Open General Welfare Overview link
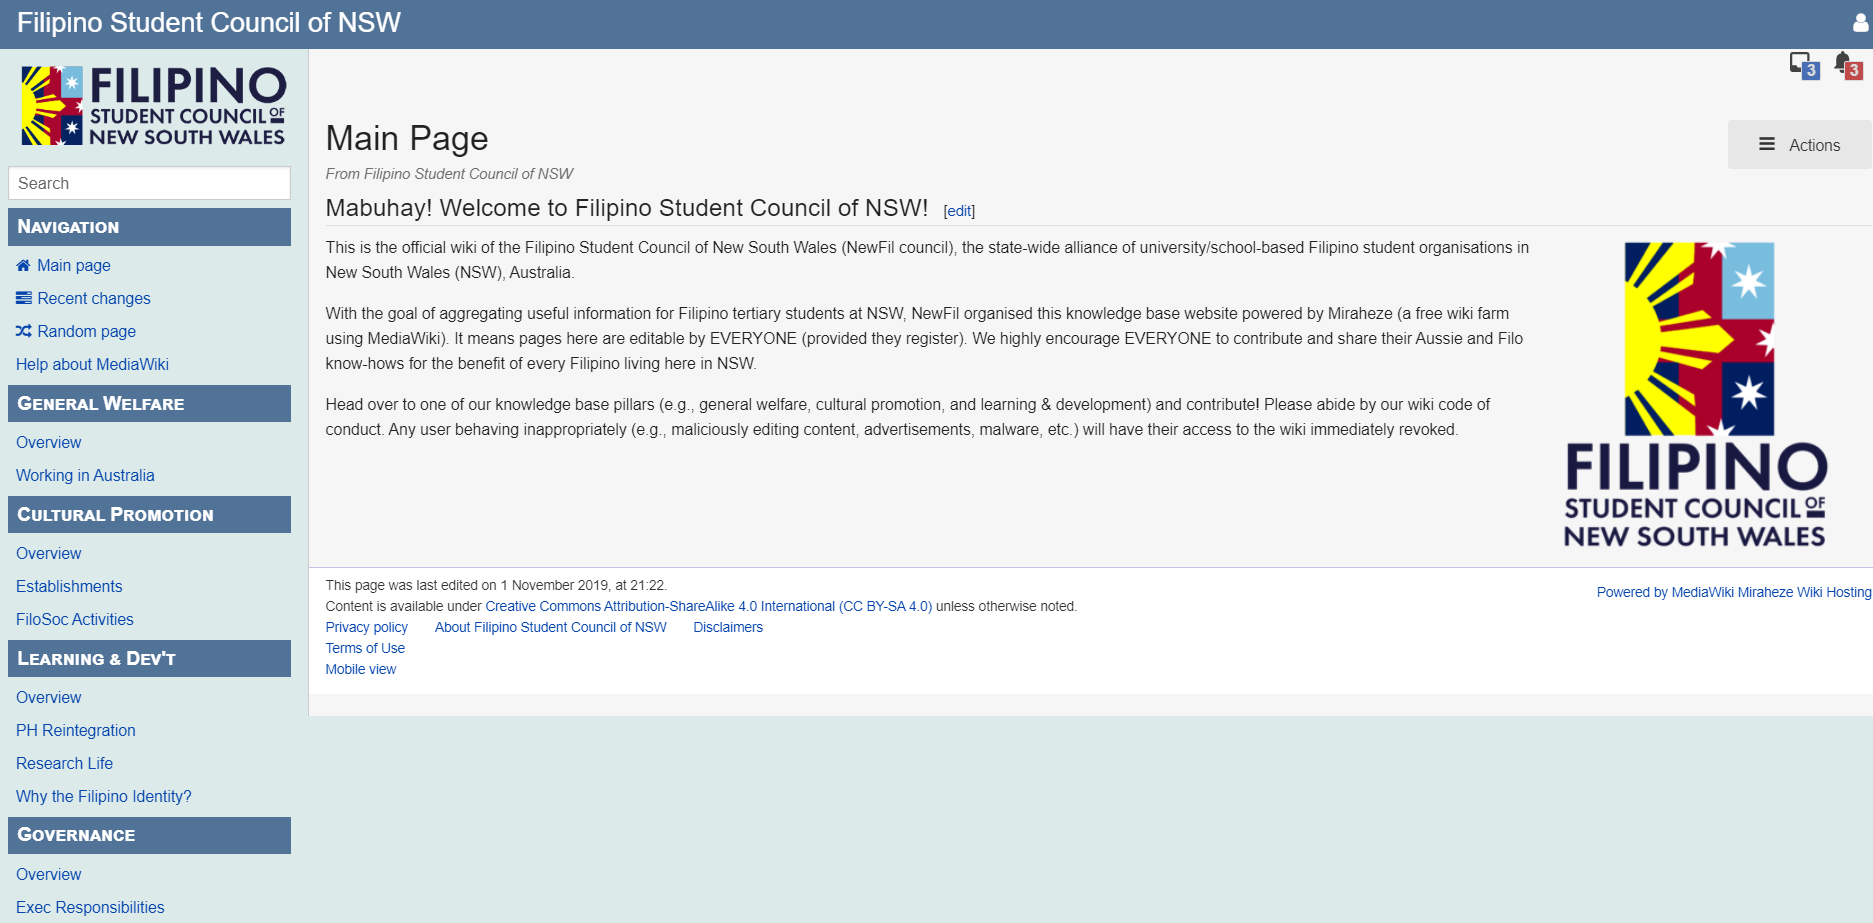This screenshot has width=1873, height=923. 48,442
